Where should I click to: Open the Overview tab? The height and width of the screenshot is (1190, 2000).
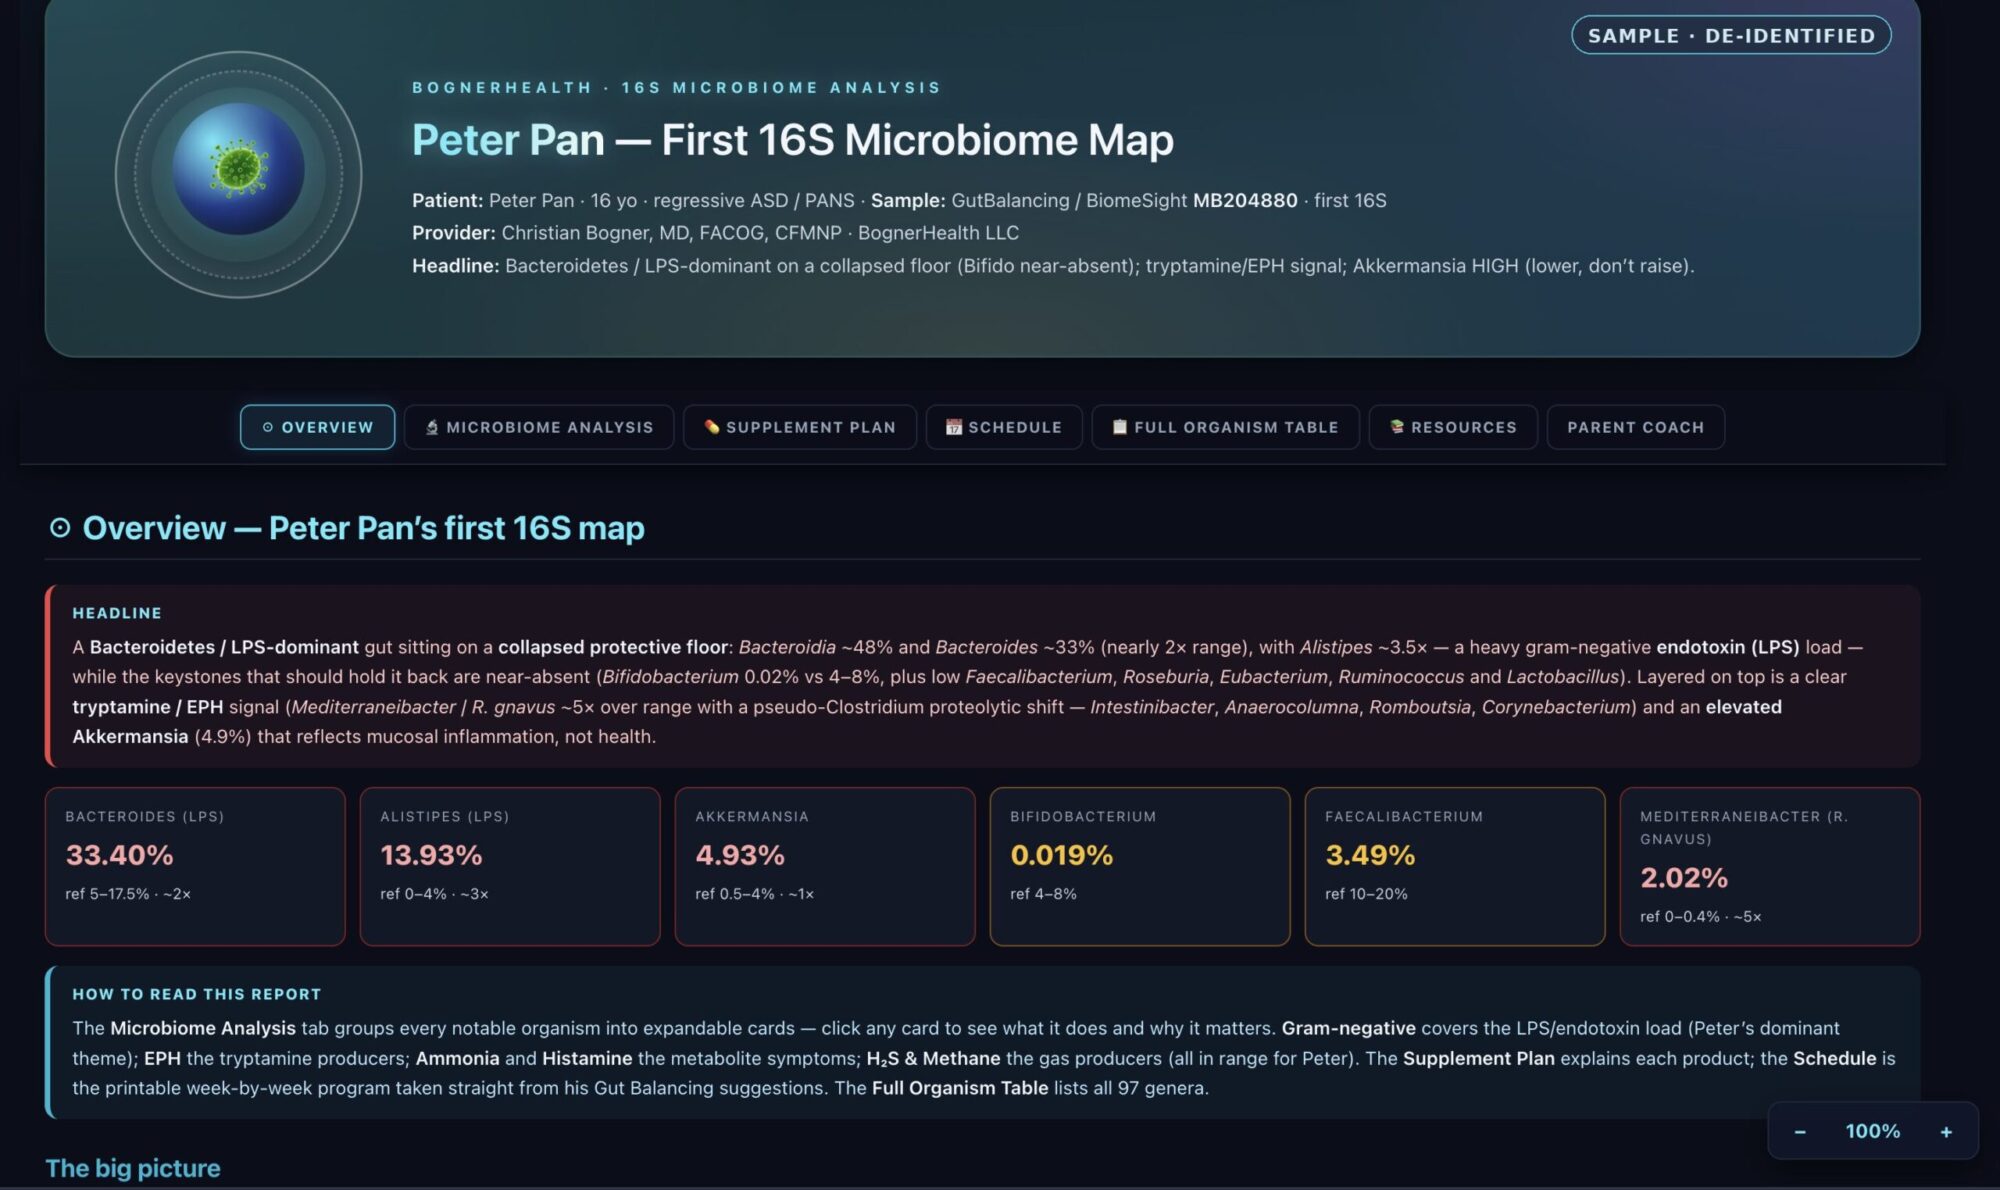pyautogui.click(x=317, y=427)
